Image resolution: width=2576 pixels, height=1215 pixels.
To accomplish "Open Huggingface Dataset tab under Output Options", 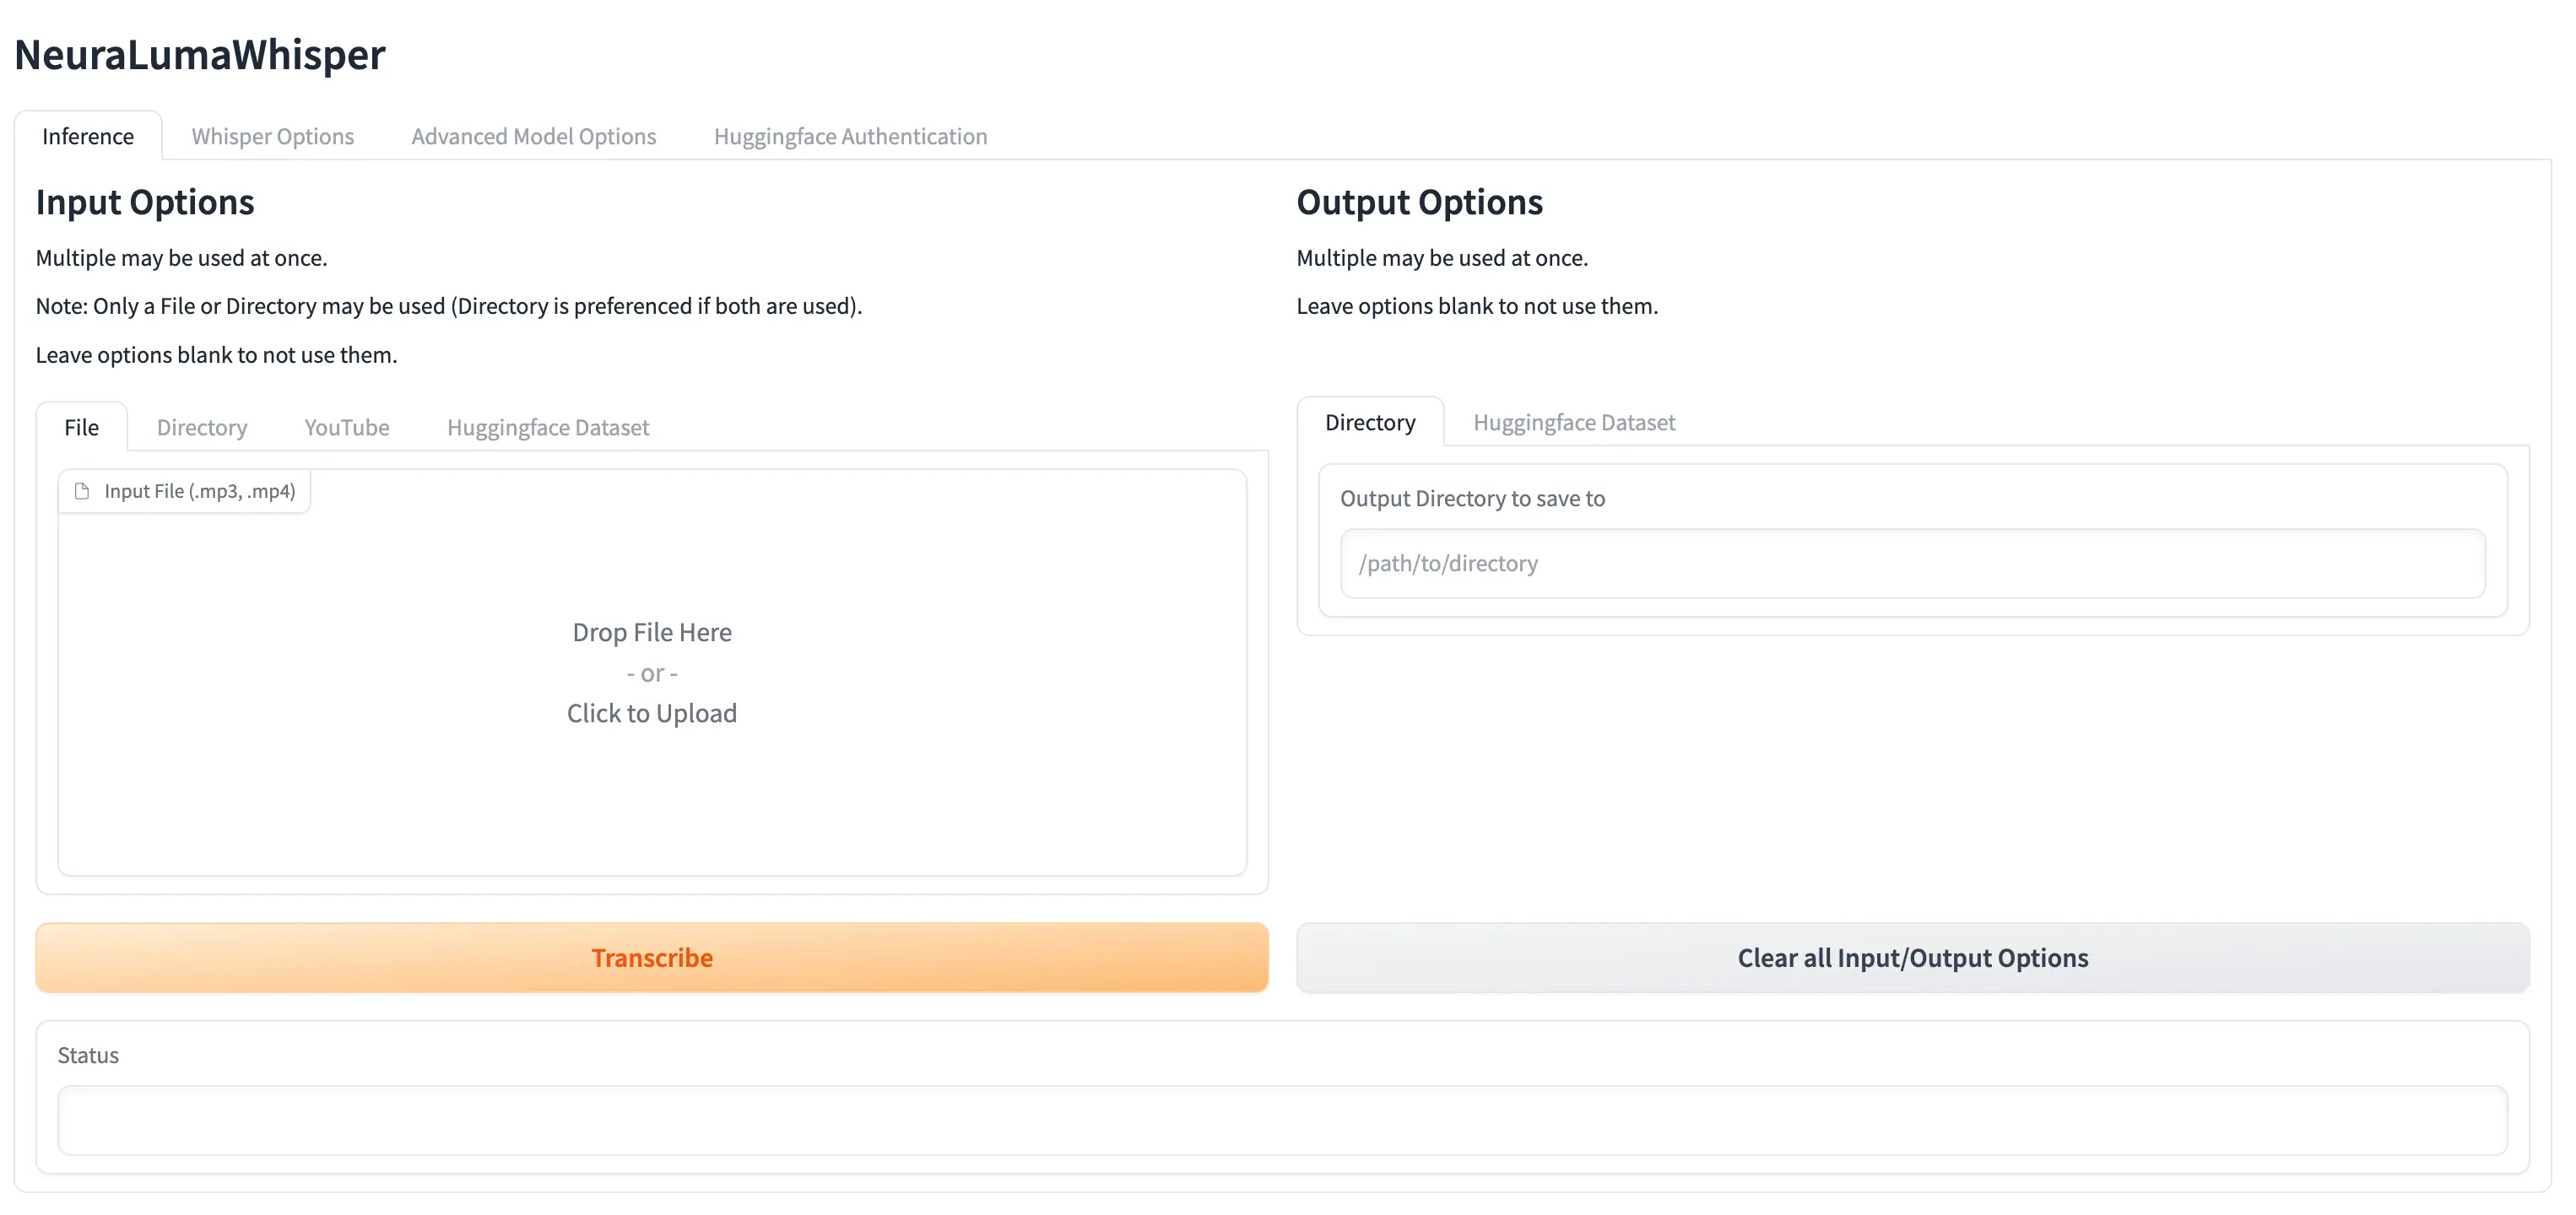I will (1573, 422).
